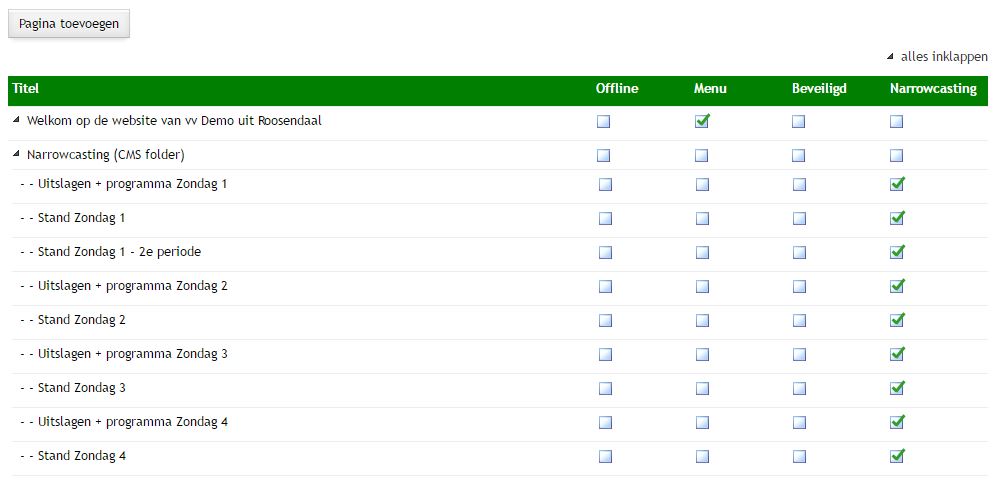Select the Uitslagen + programma Zondag 3 row

(132, 354)
